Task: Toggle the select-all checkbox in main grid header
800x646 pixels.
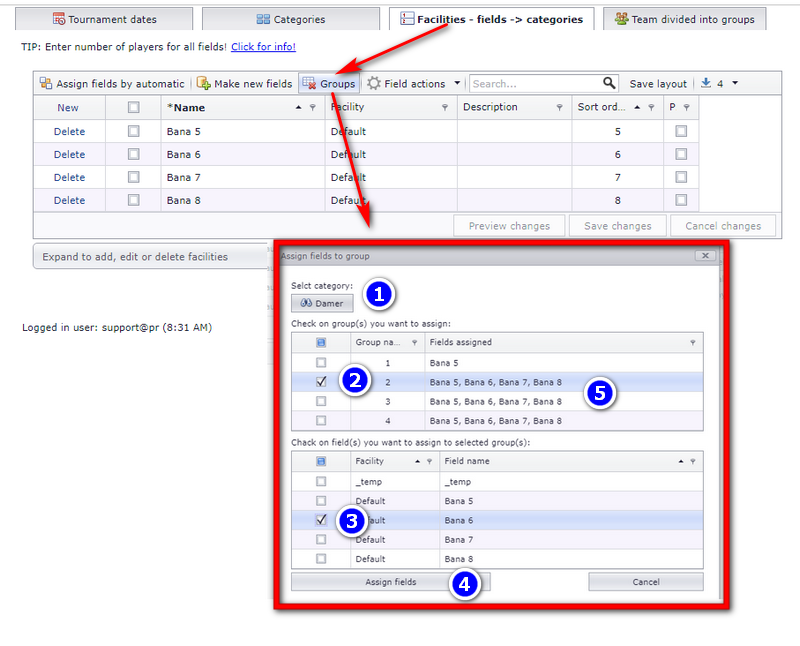Action: point(134,107)
